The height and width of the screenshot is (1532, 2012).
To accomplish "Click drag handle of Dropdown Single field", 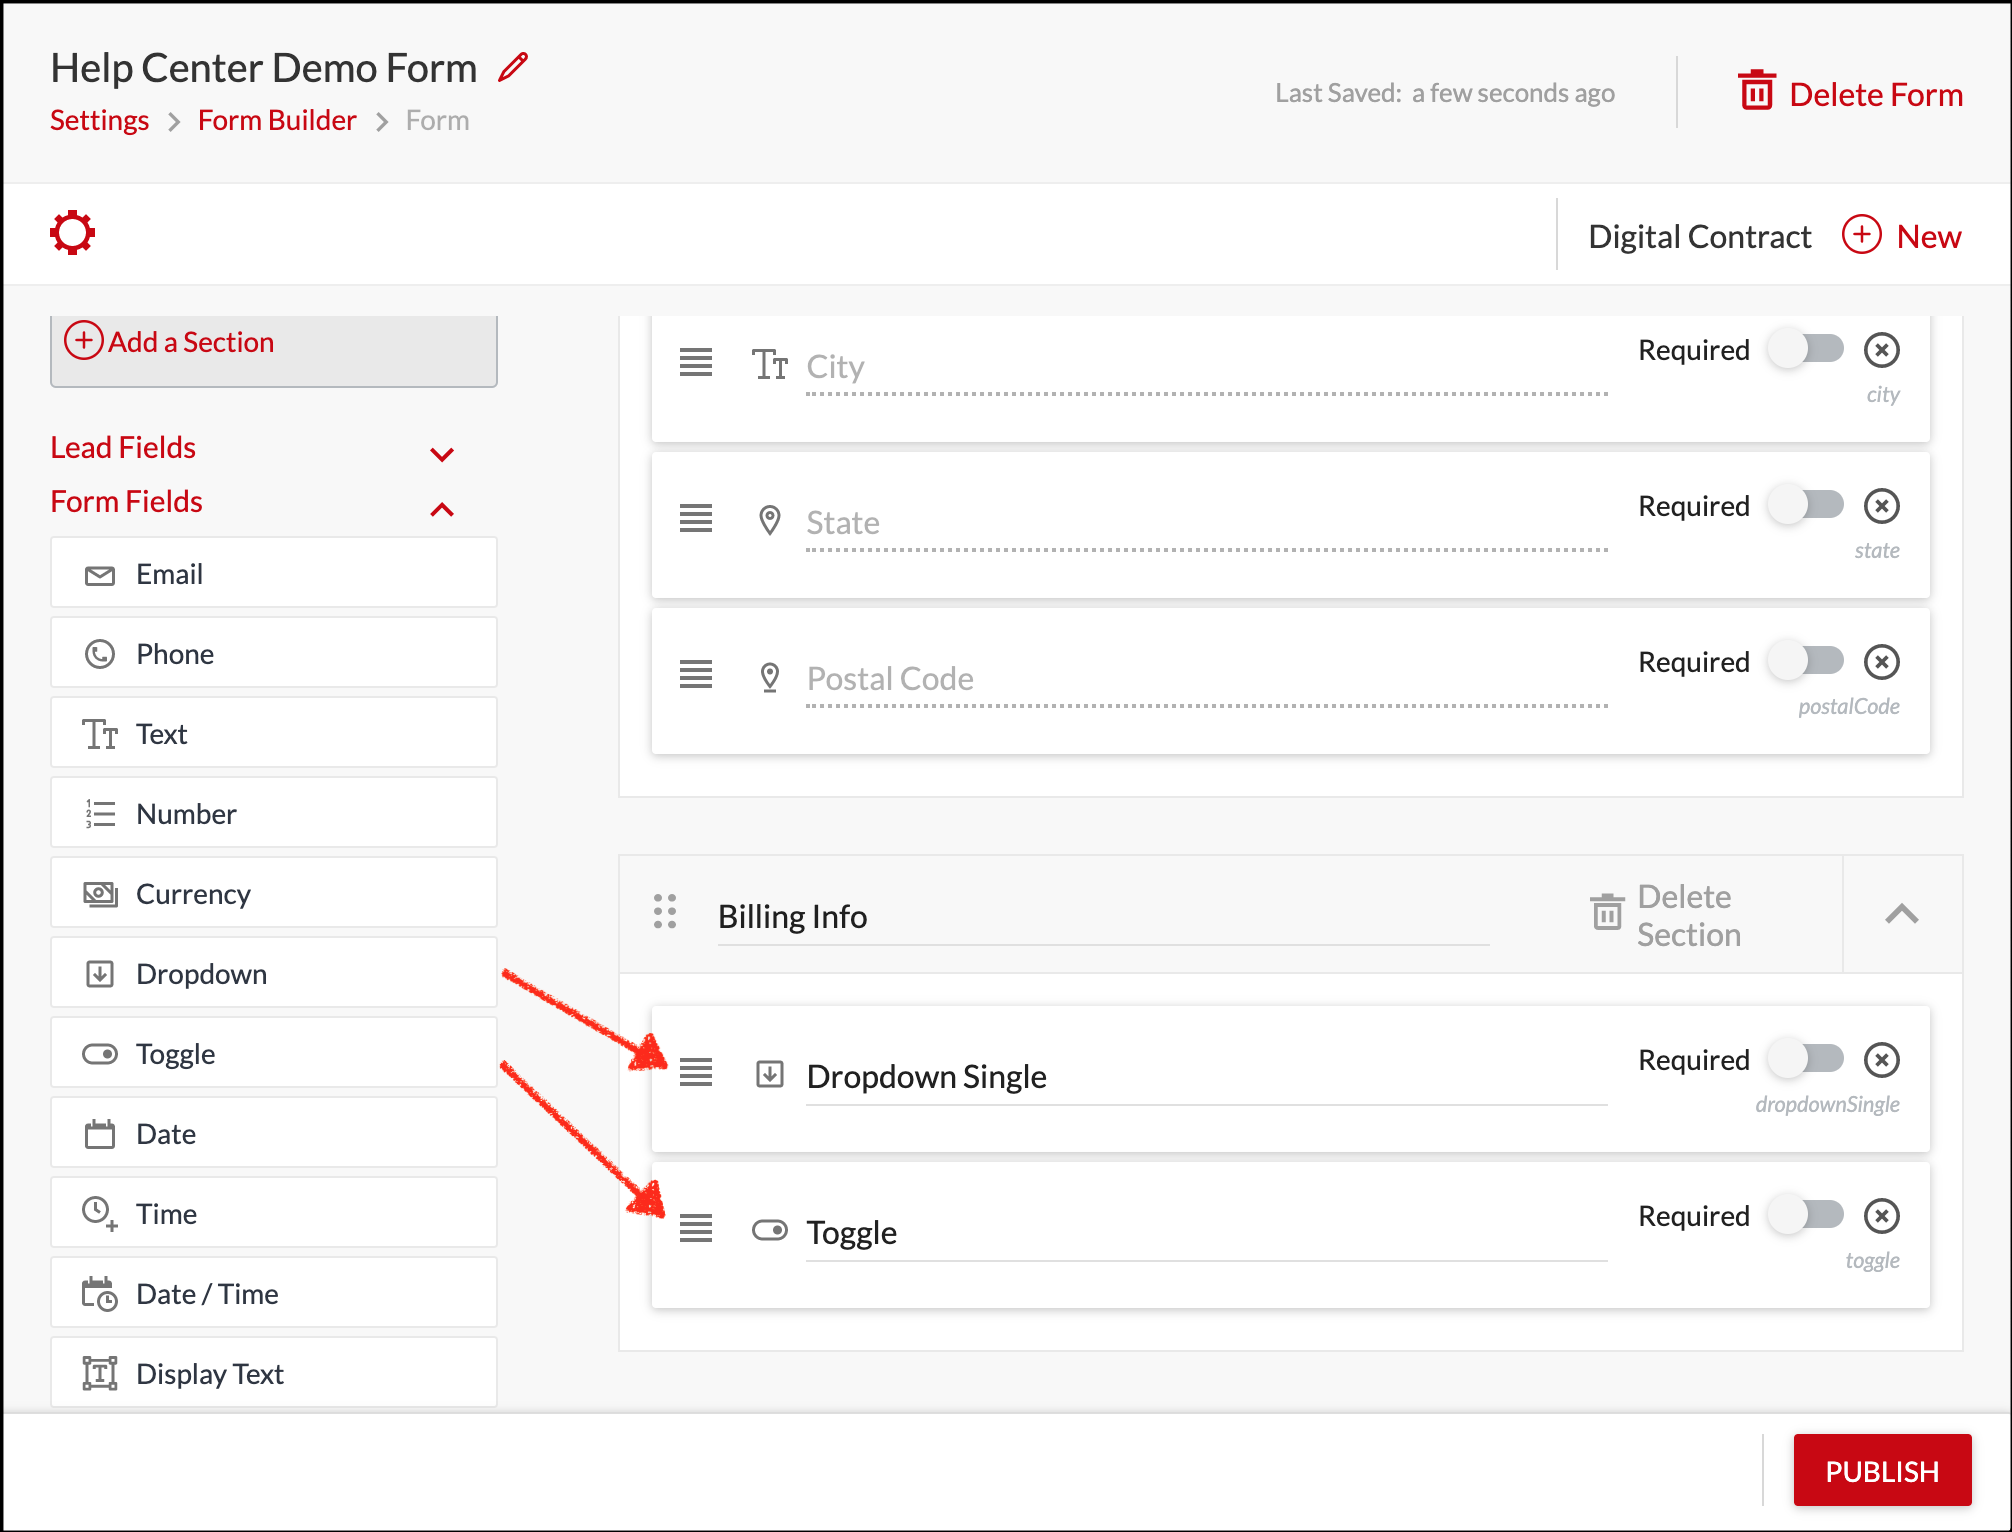I will pyautogui.click(x=696, y=1072).
